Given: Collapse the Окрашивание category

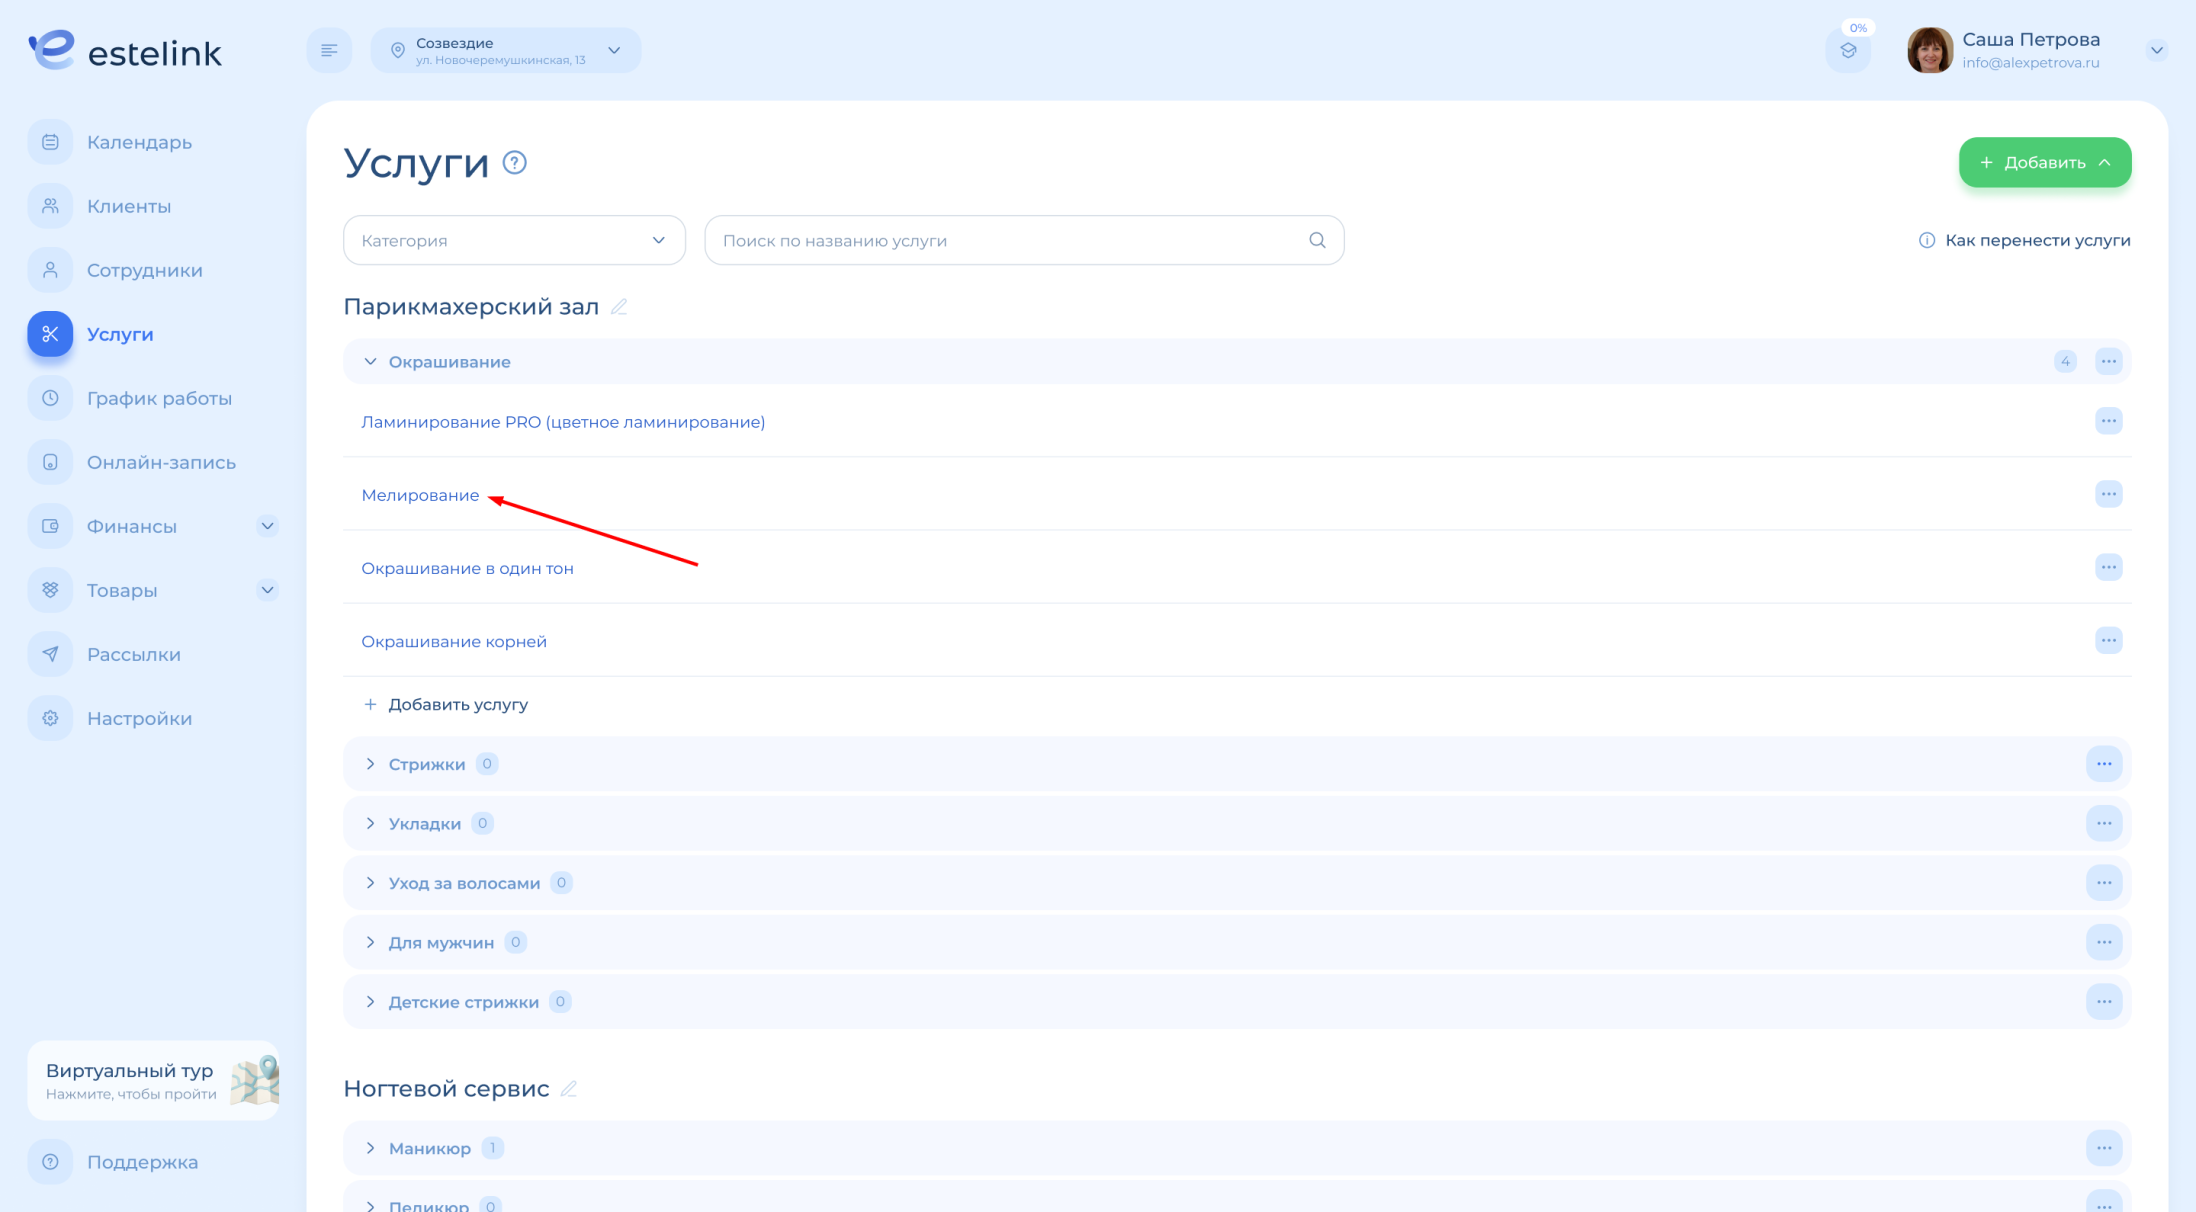Looking at the screenshot, I should [x=371, y=362].
